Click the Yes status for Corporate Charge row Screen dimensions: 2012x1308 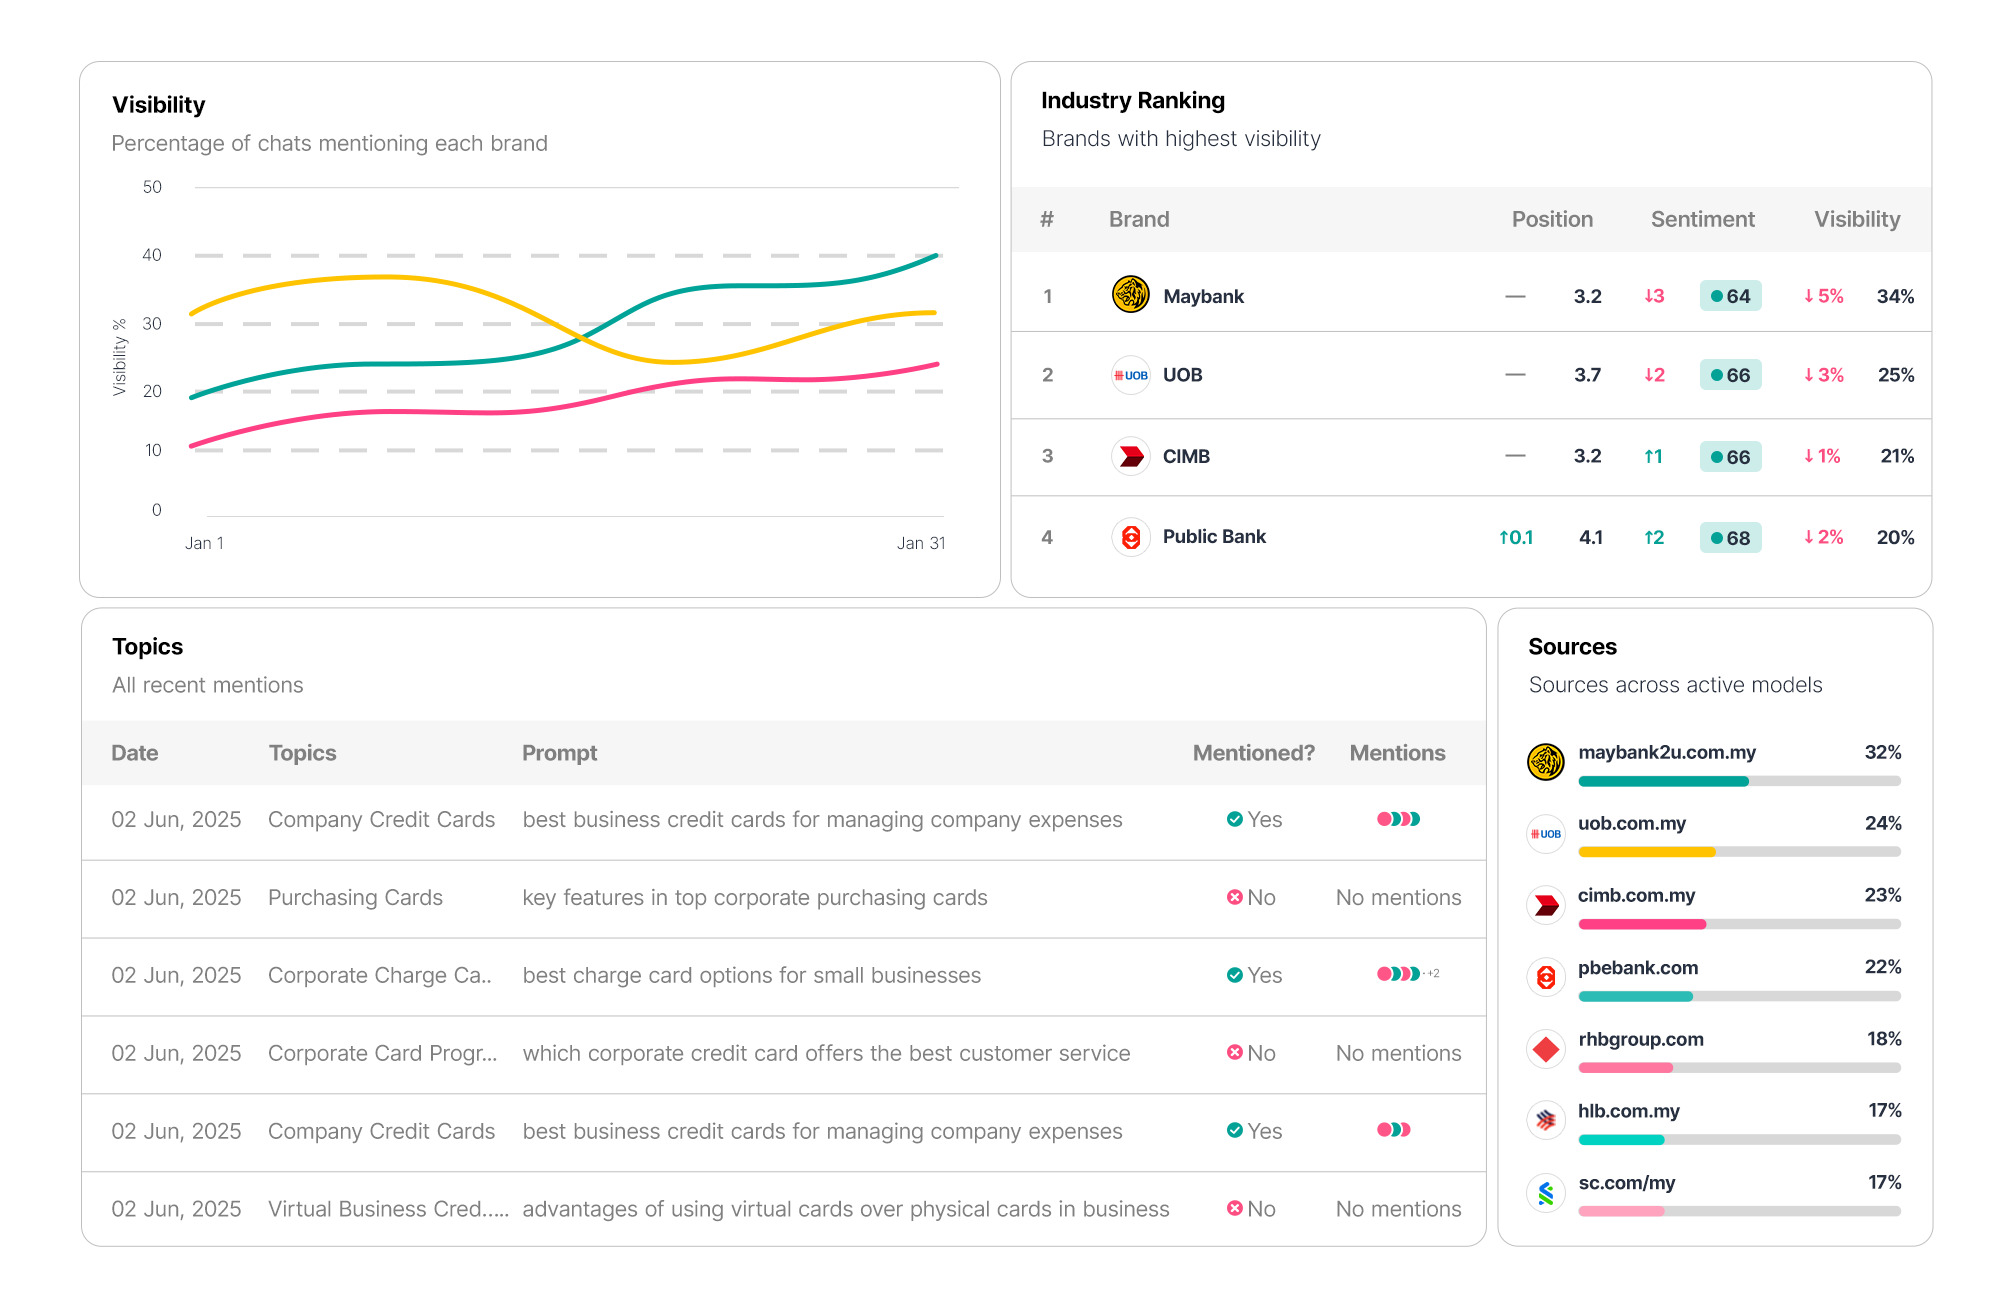click(x=1254, y=975)
